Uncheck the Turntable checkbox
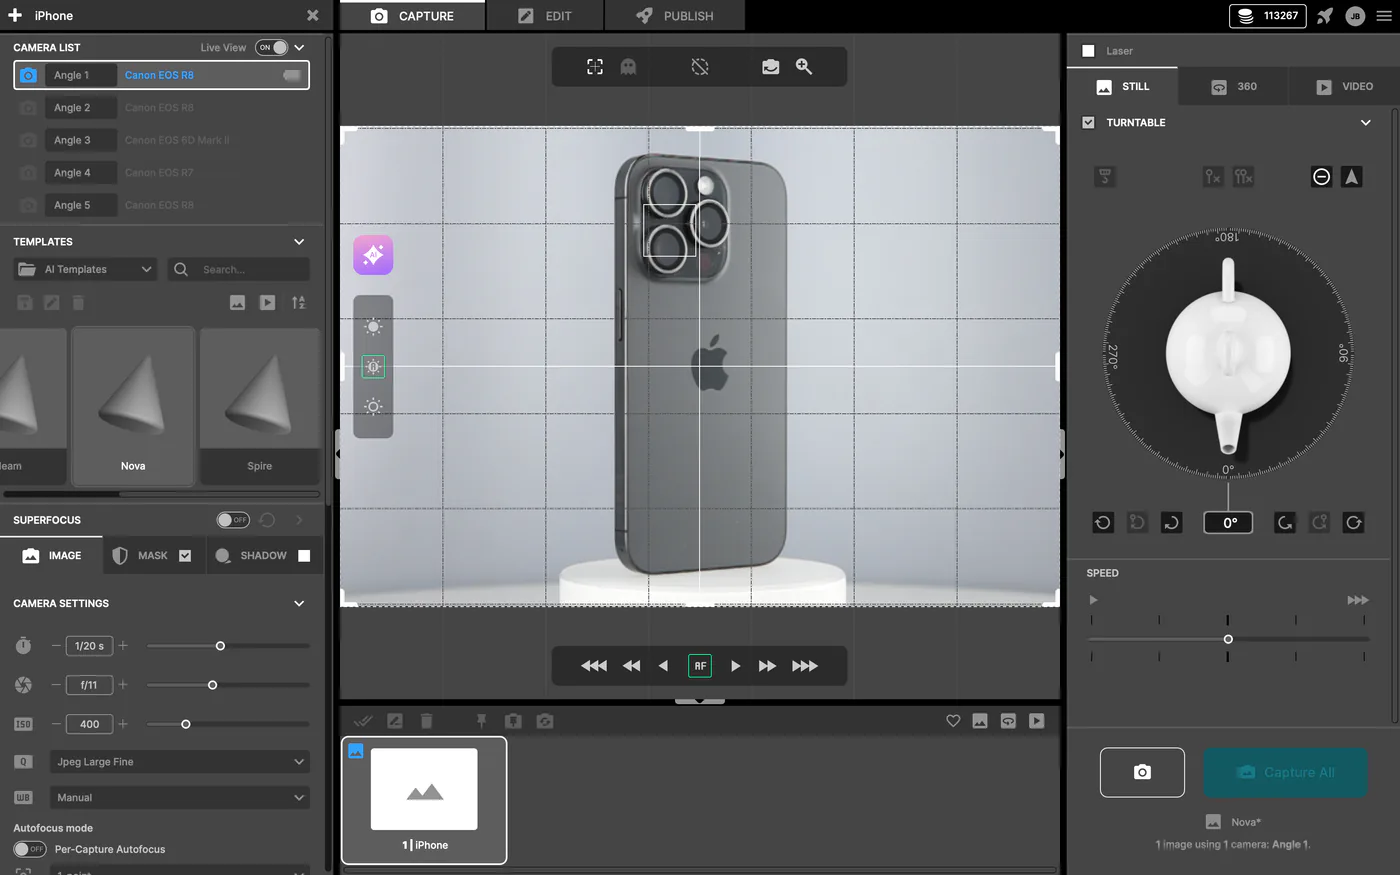Screen dimensions: 1400x875 (1088, 122)
